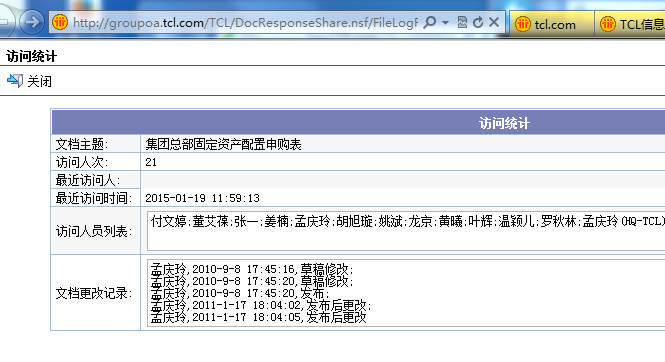Click log entry 2011-1-17 18:04:02 发布后更改
Viewport: 665px width, 362px height.
pyautogui.click(x=261, y=305)
